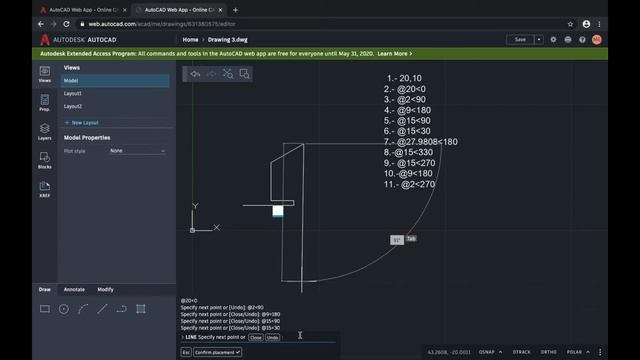Click the Zoom Extents icon in canvas toolbar
Image resolution: width=640 pixels, height=360 pixels.
(228, 74)
